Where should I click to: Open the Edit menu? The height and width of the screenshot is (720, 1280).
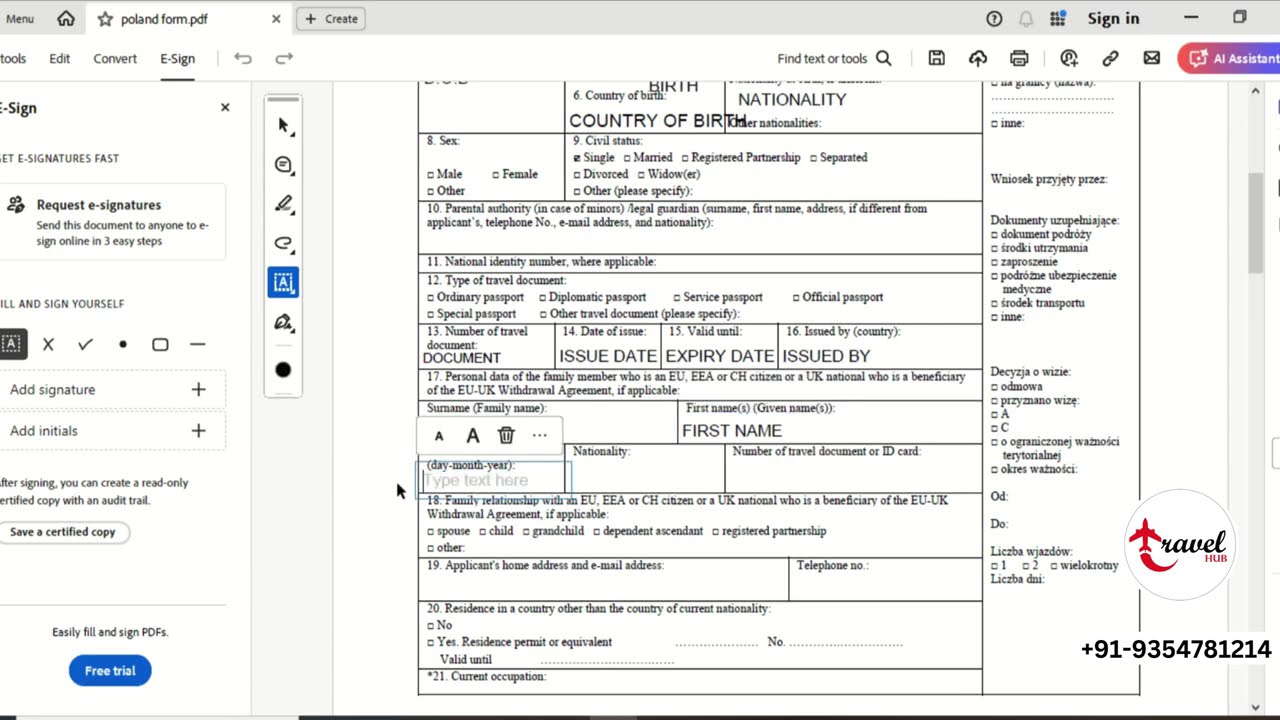pos(60,58)
